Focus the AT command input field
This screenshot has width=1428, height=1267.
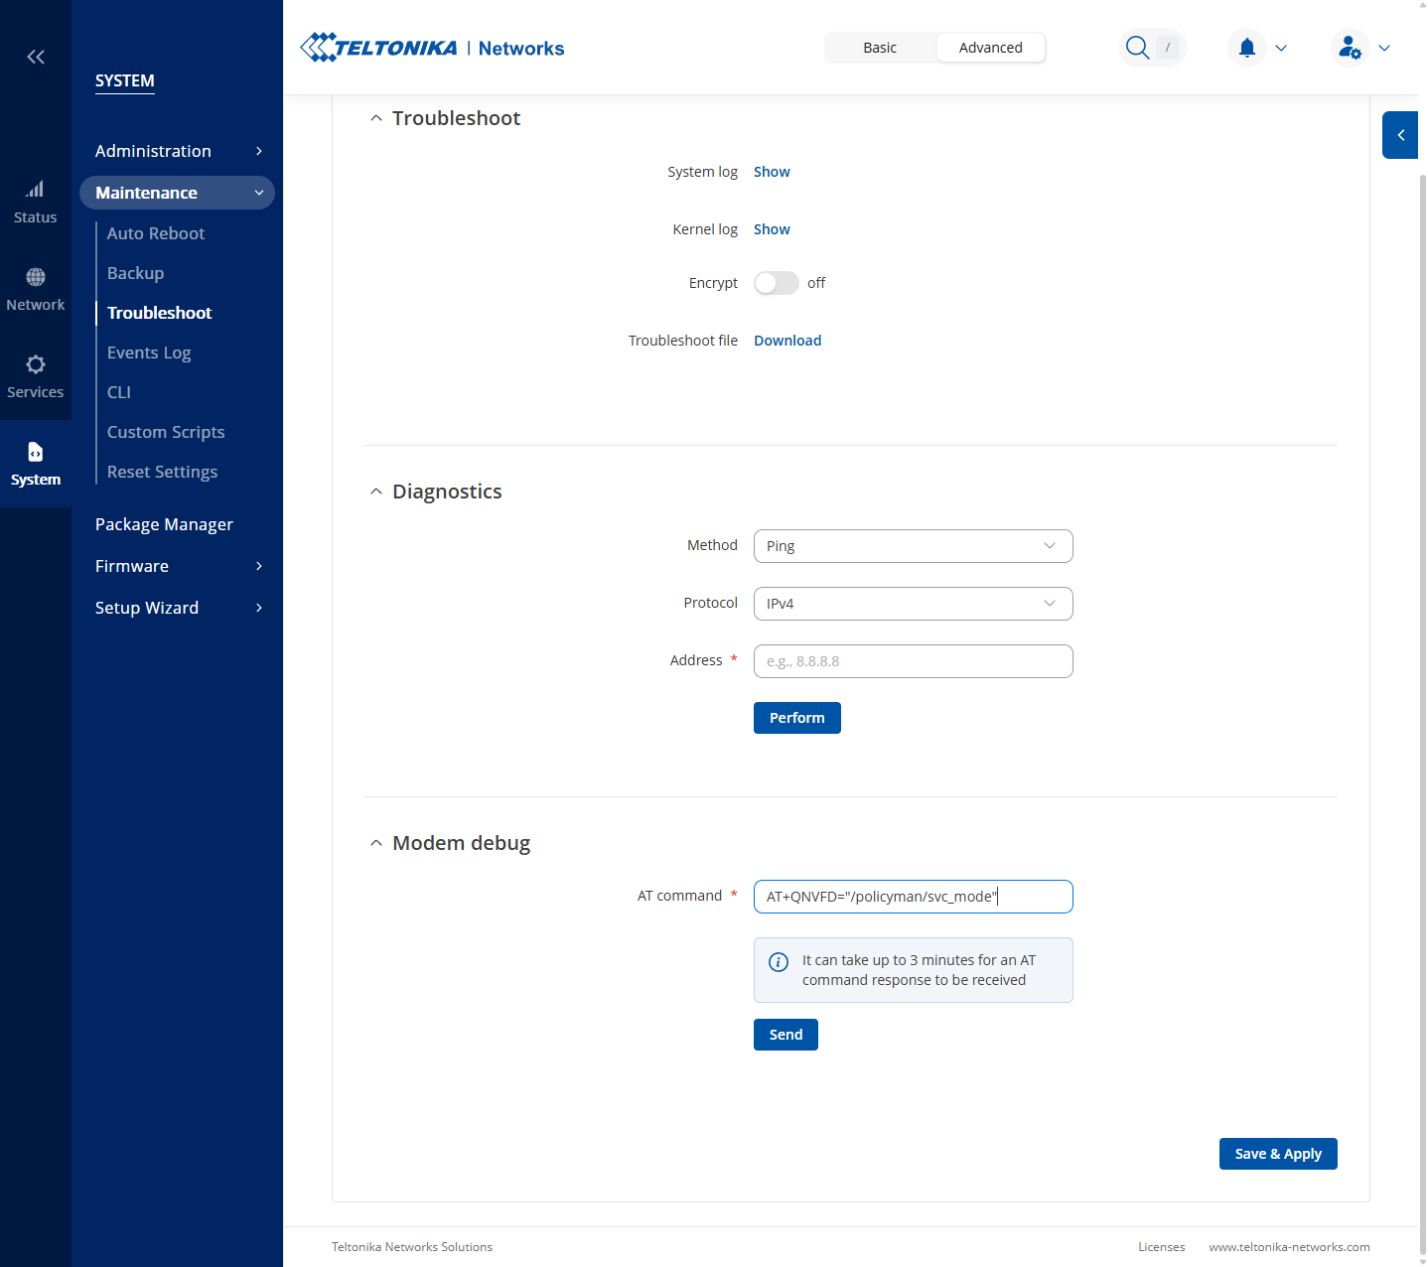point(913,897)
